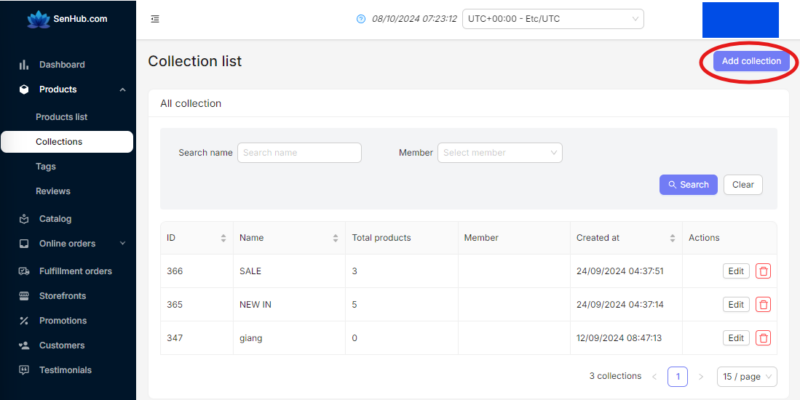This screenshot has height=400, width=800.
Task: Click the Search button
Action: click(x=688, y=185)
